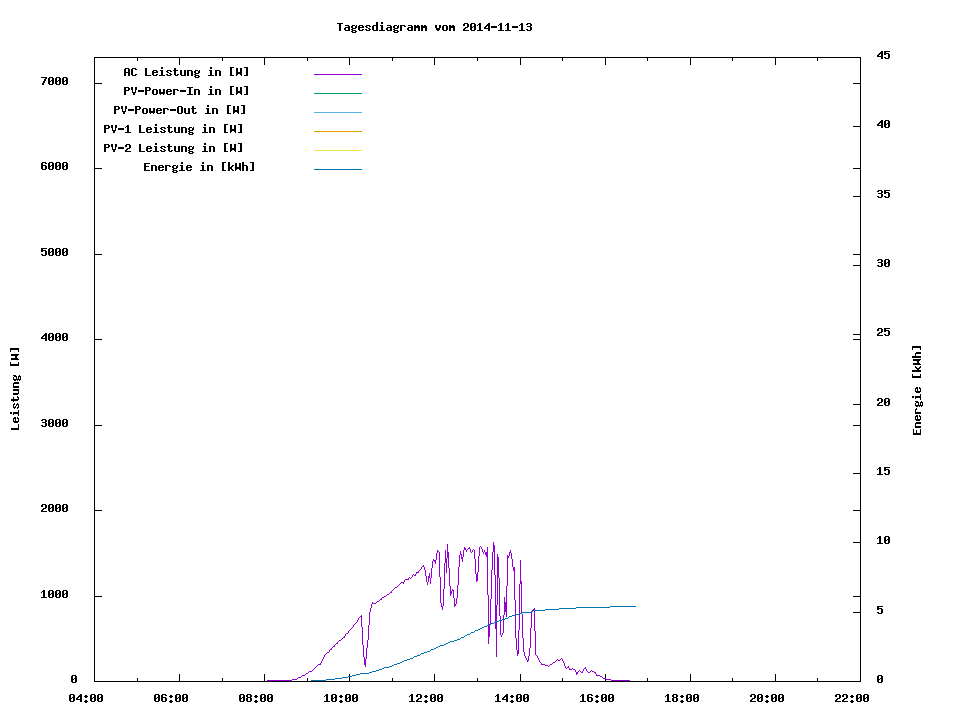Screen dimensions: 960x720
Task: Select the 08:00 time axis label
Action: click(x=256, y=698)
